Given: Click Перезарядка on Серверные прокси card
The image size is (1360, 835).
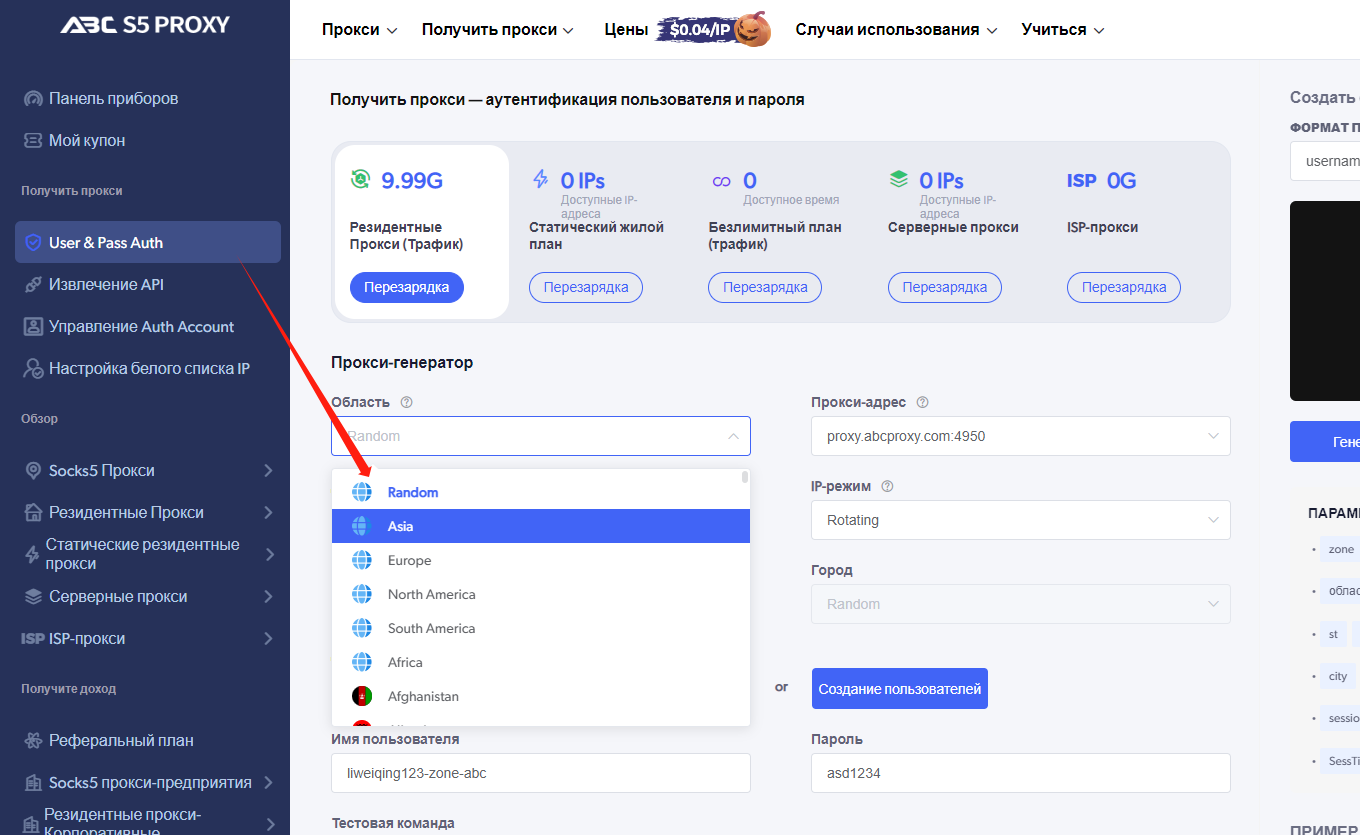Looking at the screenshot, I should click(945, 287).
